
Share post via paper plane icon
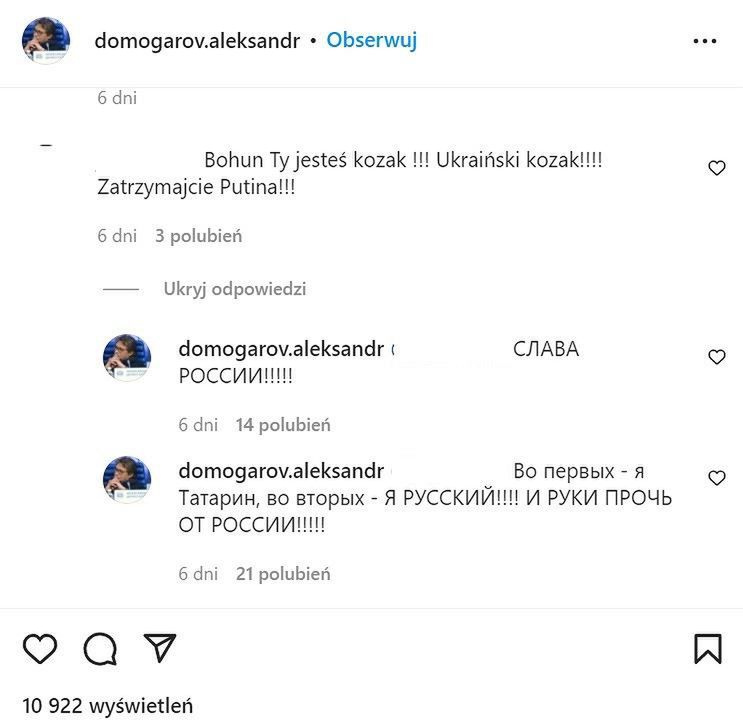coord(160,647)
